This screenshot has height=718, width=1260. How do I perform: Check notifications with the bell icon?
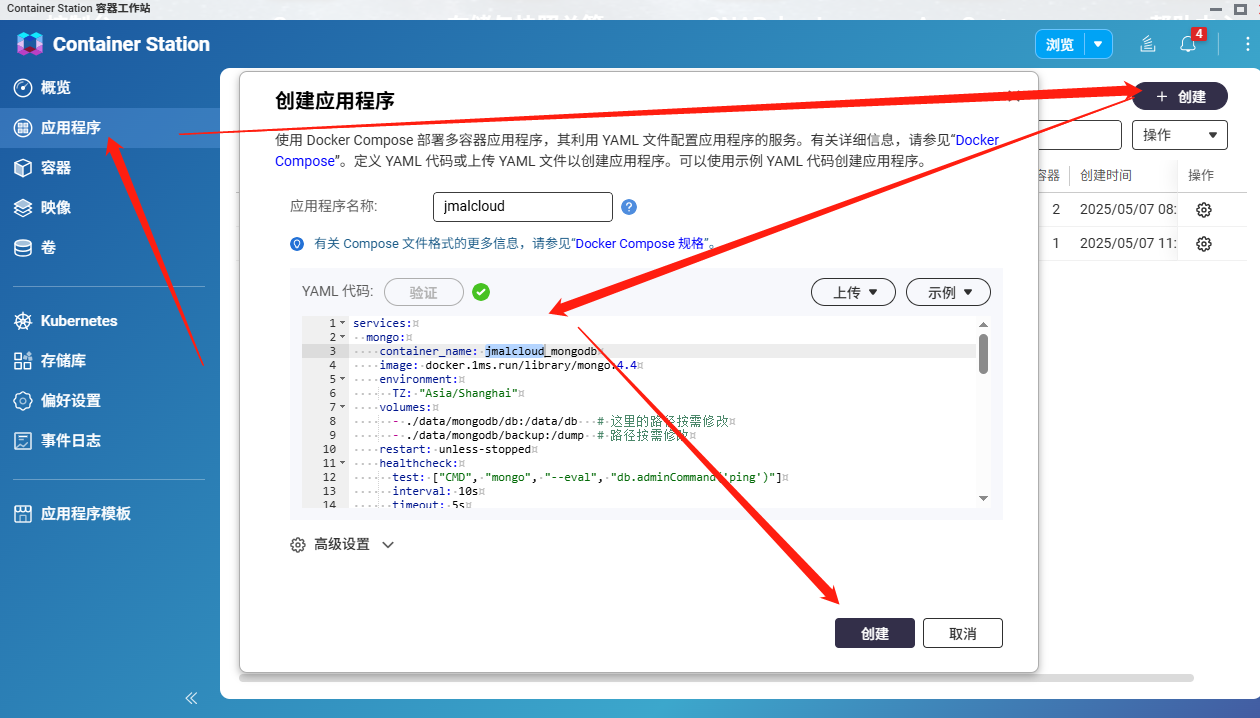pos(1188,44)
